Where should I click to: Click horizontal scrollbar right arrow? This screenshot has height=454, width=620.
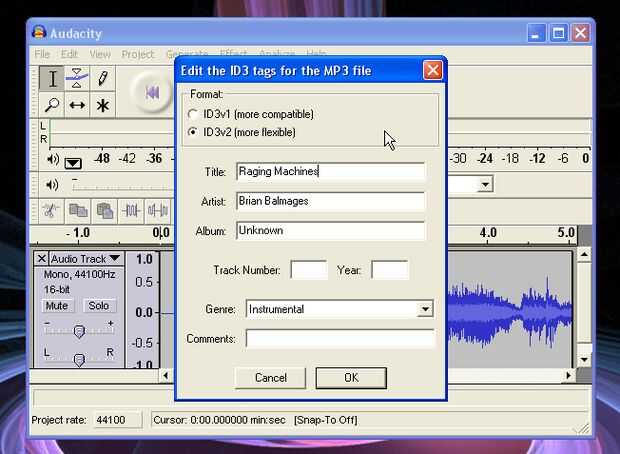569,375
